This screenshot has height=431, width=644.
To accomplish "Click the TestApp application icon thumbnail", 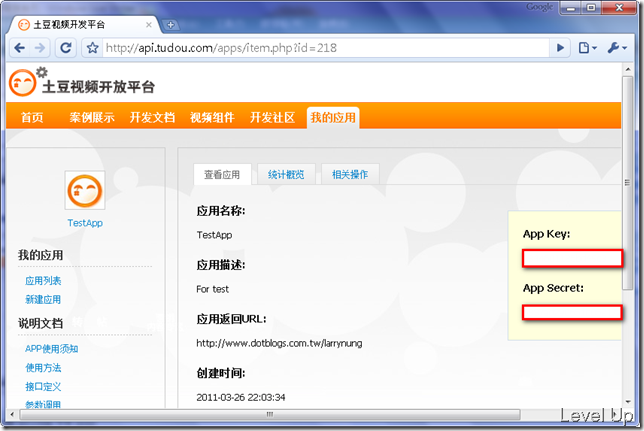I will [85, 190].
